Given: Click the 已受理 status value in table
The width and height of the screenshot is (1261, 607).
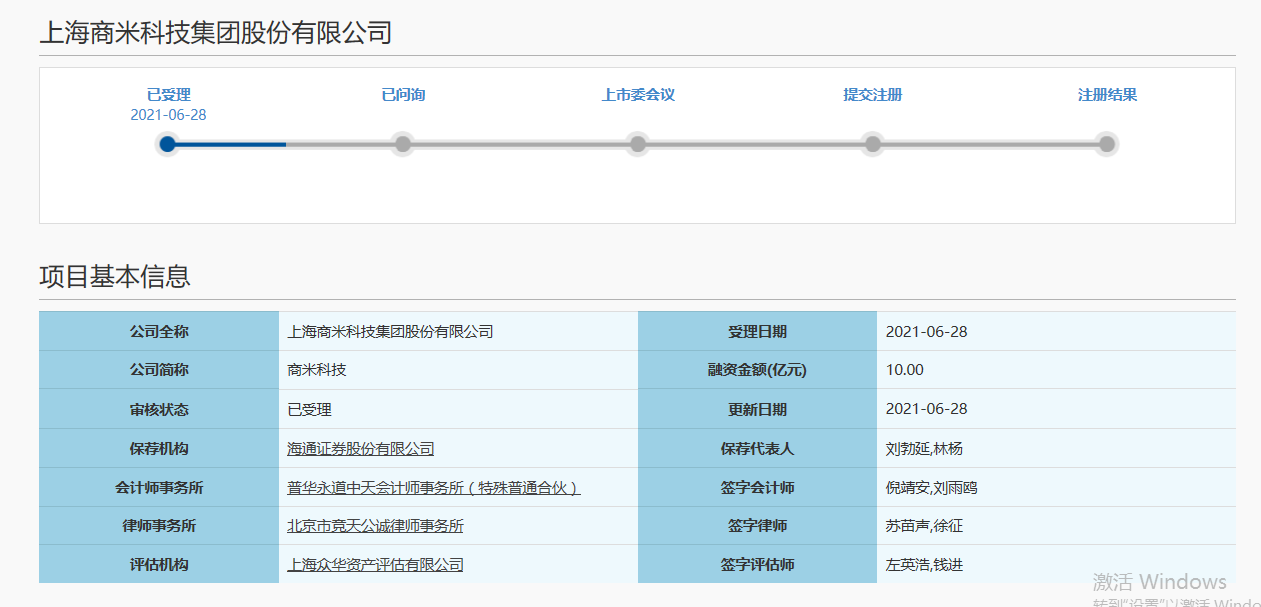Looking at the screenshot, I should pos(458,409).
